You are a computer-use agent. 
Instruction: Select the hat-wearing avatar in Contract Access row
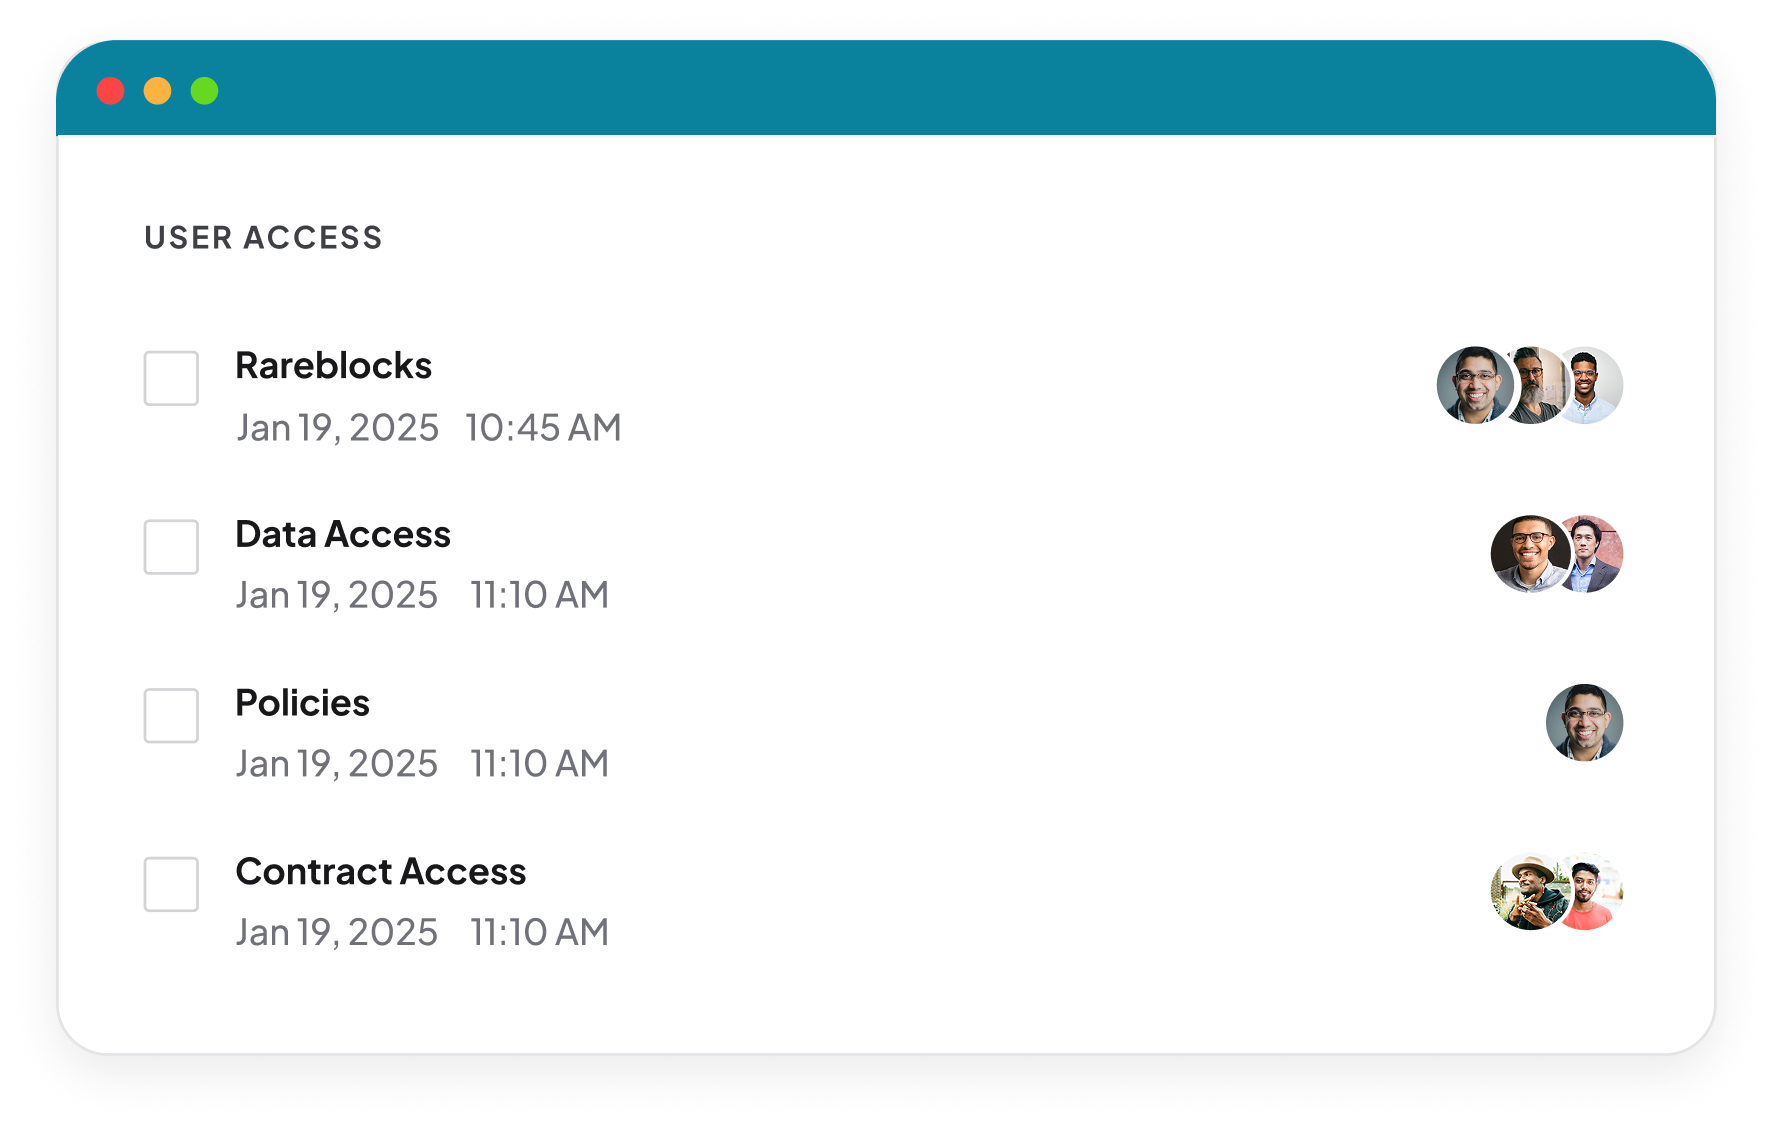pos(1528,891)
